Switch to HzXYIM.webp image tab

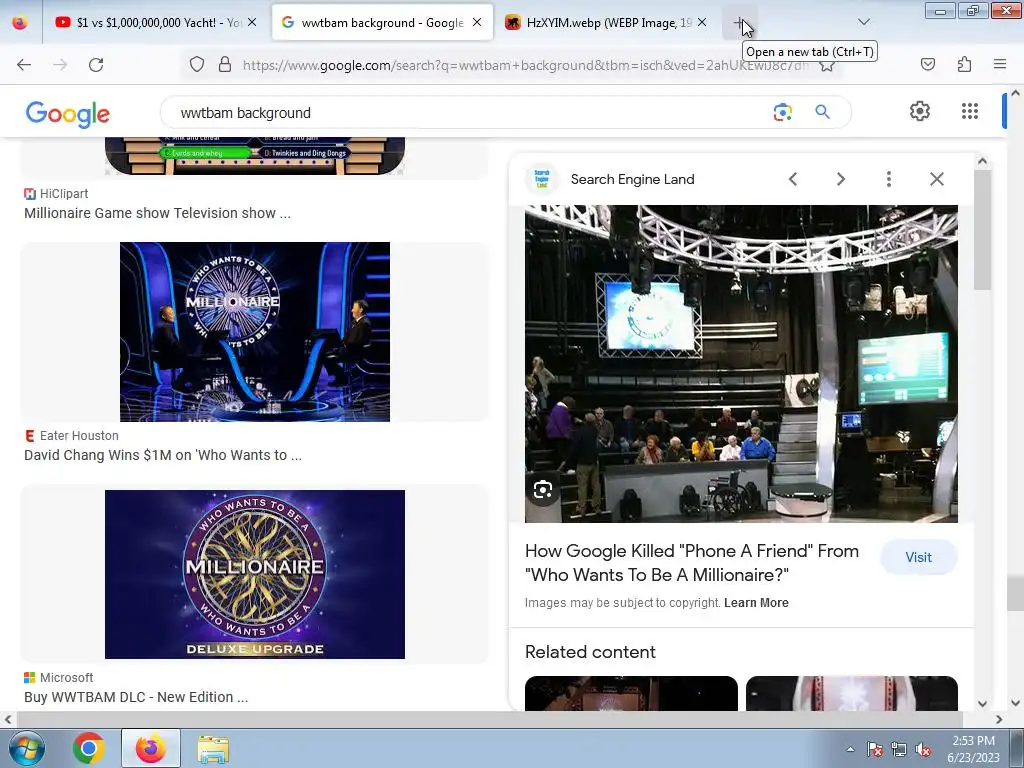click(x=600, y=23)
